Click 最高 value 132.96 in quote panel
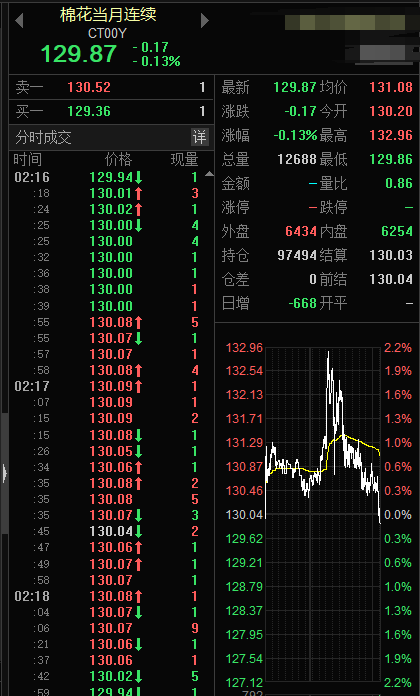420x696 pixels. coord(391,135)
